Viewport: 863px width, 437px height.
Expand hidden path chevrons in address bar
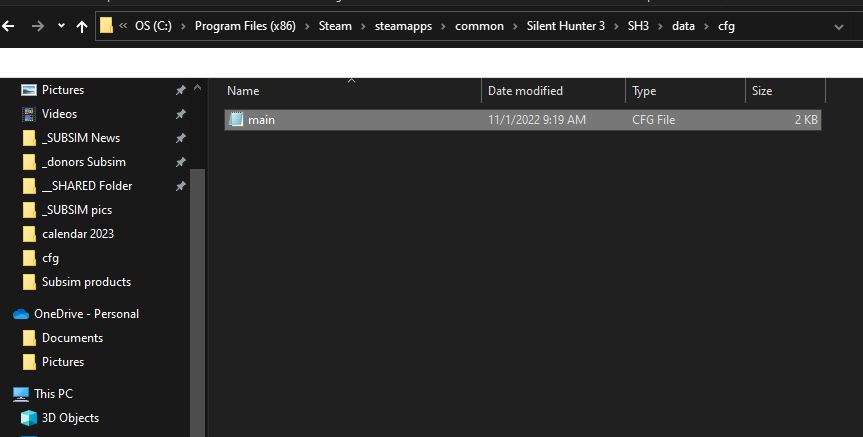click(123, 26)
